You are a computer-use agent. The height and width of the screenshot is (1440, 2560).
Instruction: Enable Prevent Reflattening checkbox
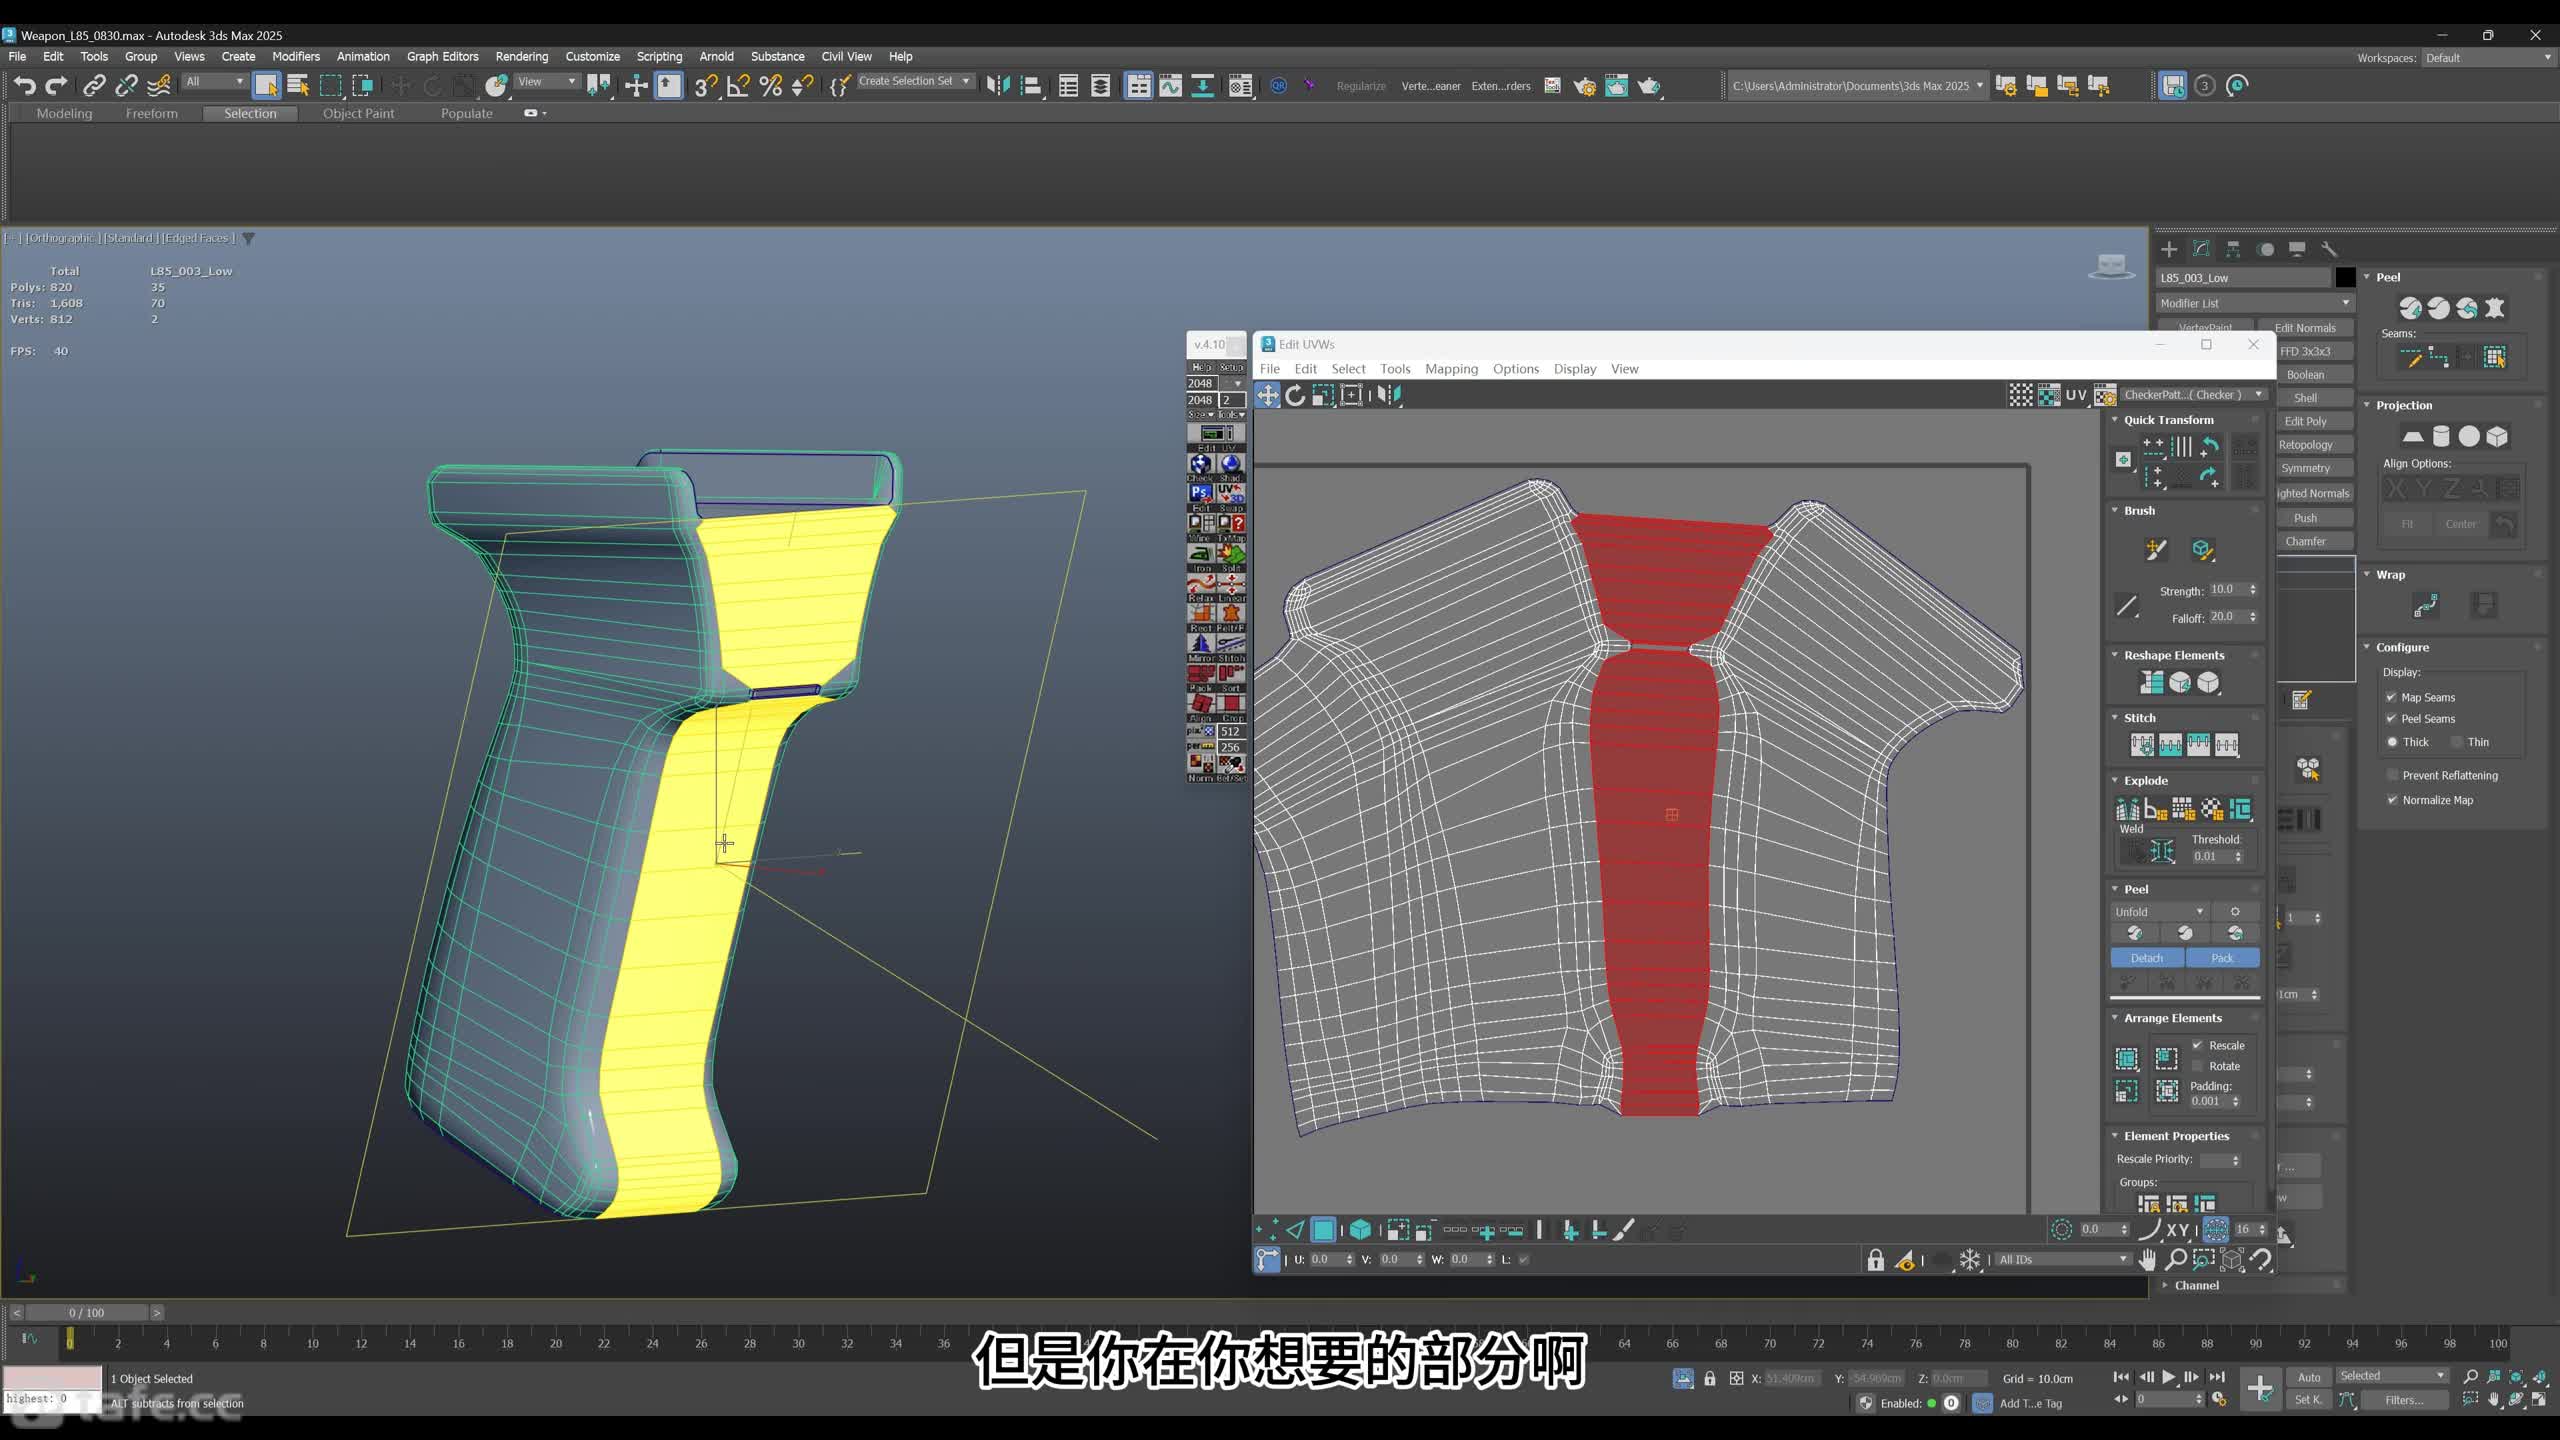2392,775
